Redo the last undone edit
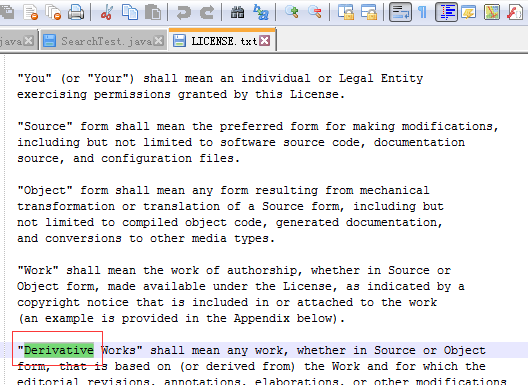This screenshot has width=528, height=385. [x=207, y=12]
